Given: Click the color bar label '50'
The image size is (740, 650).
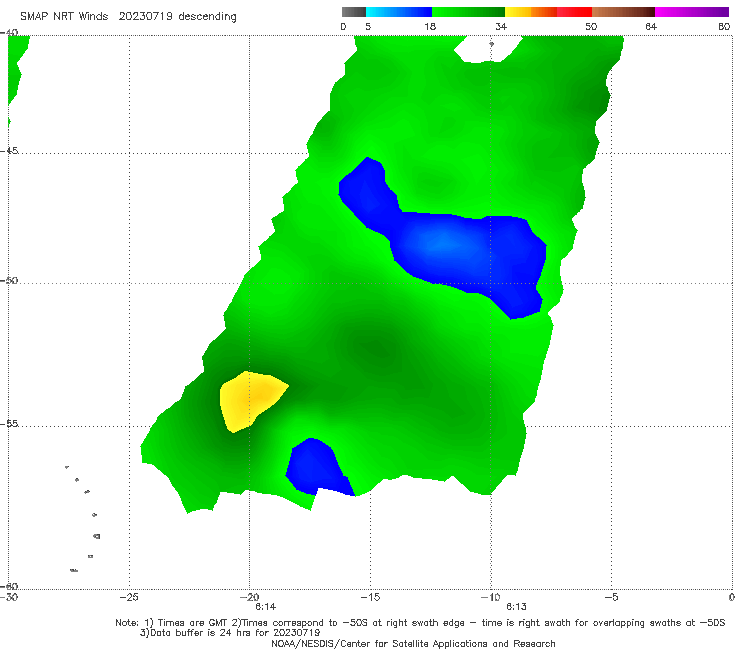Looking at the screenshot, I should pyautogui.click(x=591, y=27).
